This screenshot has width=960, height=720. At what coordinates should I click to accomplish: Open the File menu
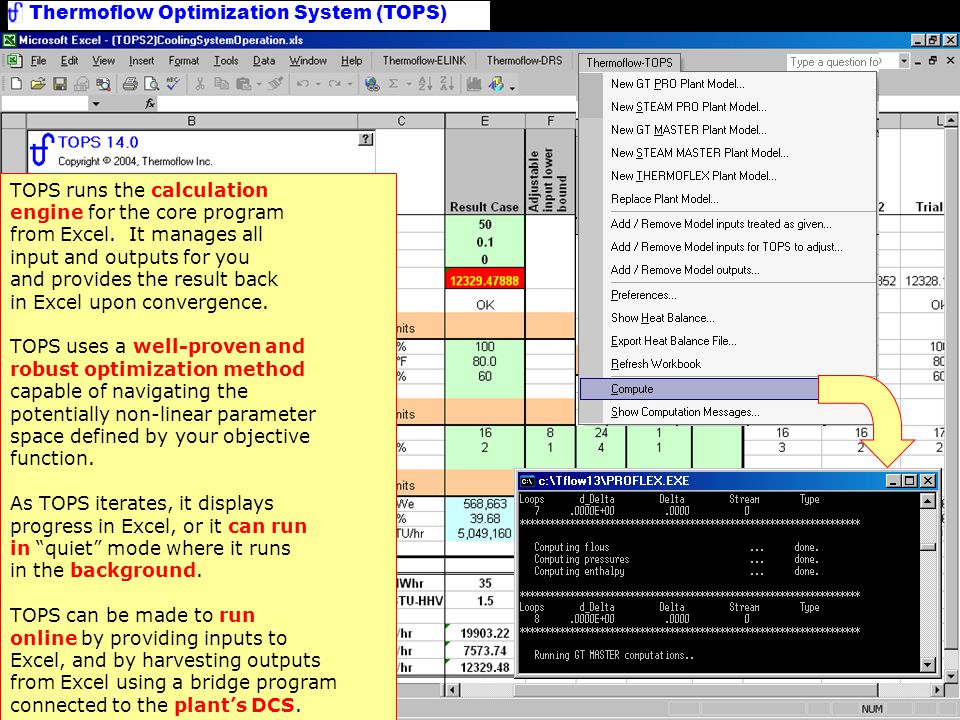click(39, 61)
